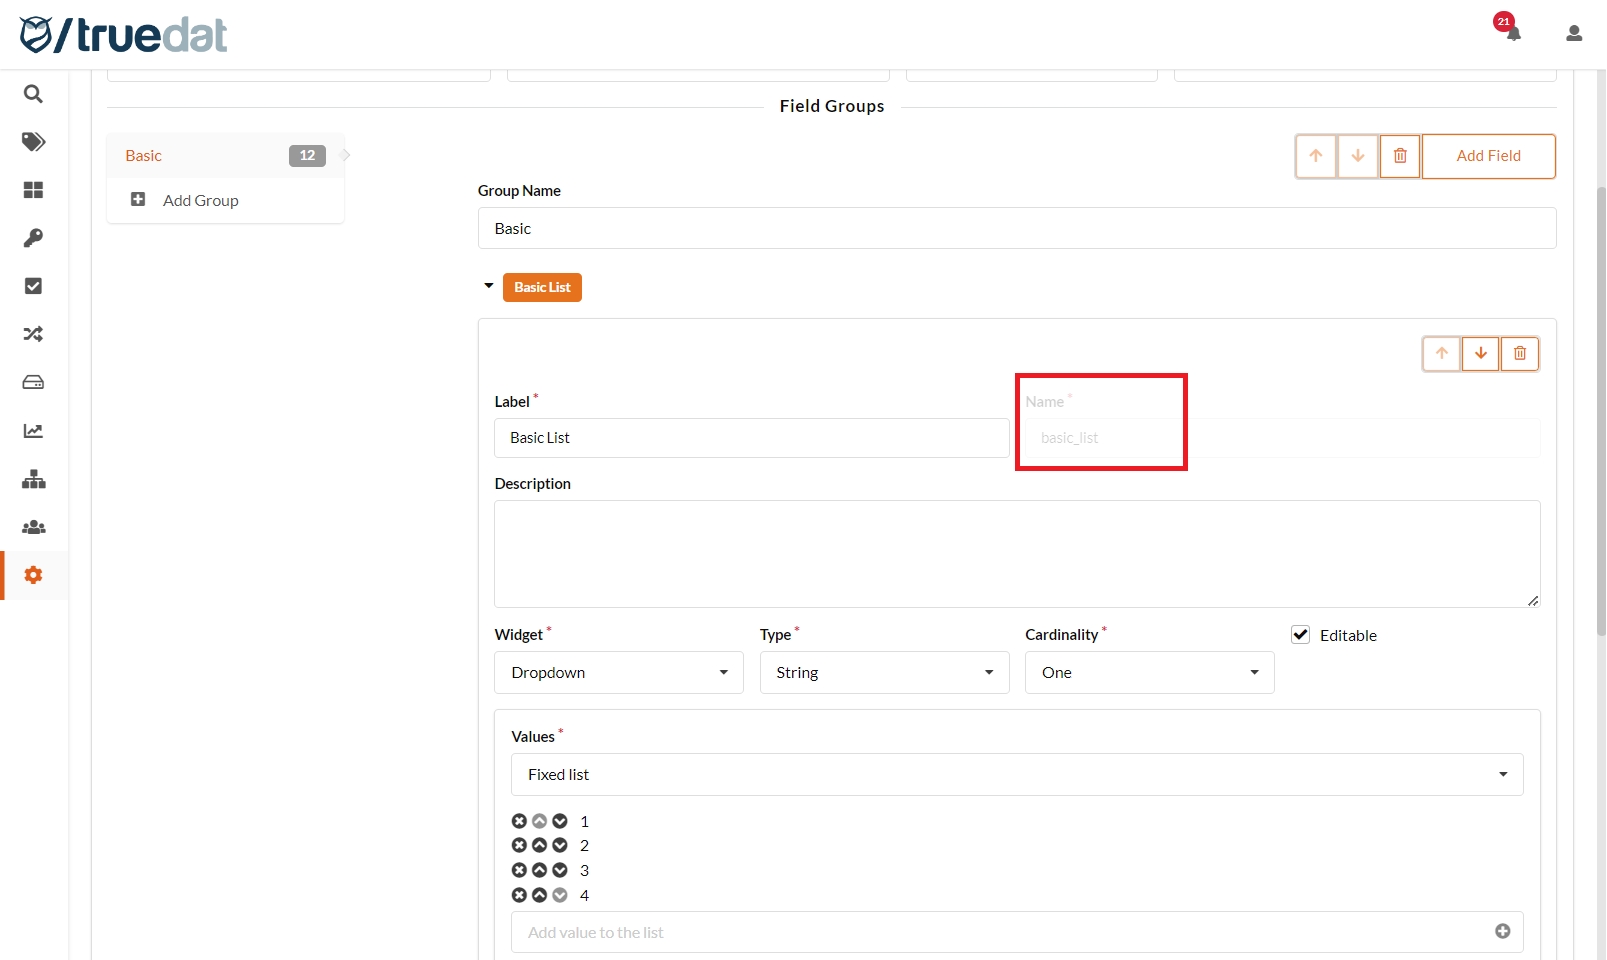This screenshot has width=1607, height=960.
Task: Open the tags sidebar icon
Action: pos(33,142)
